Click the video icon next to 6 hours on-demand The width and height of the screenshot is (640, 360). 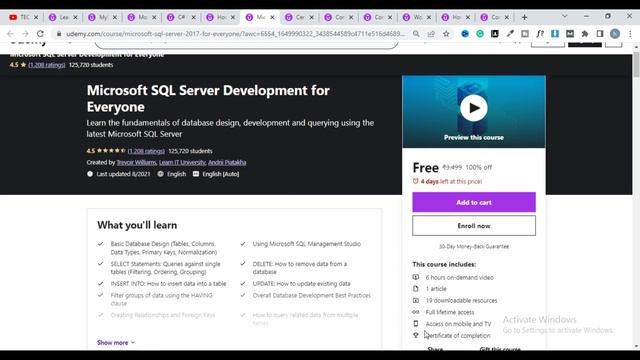click(416, 277)
